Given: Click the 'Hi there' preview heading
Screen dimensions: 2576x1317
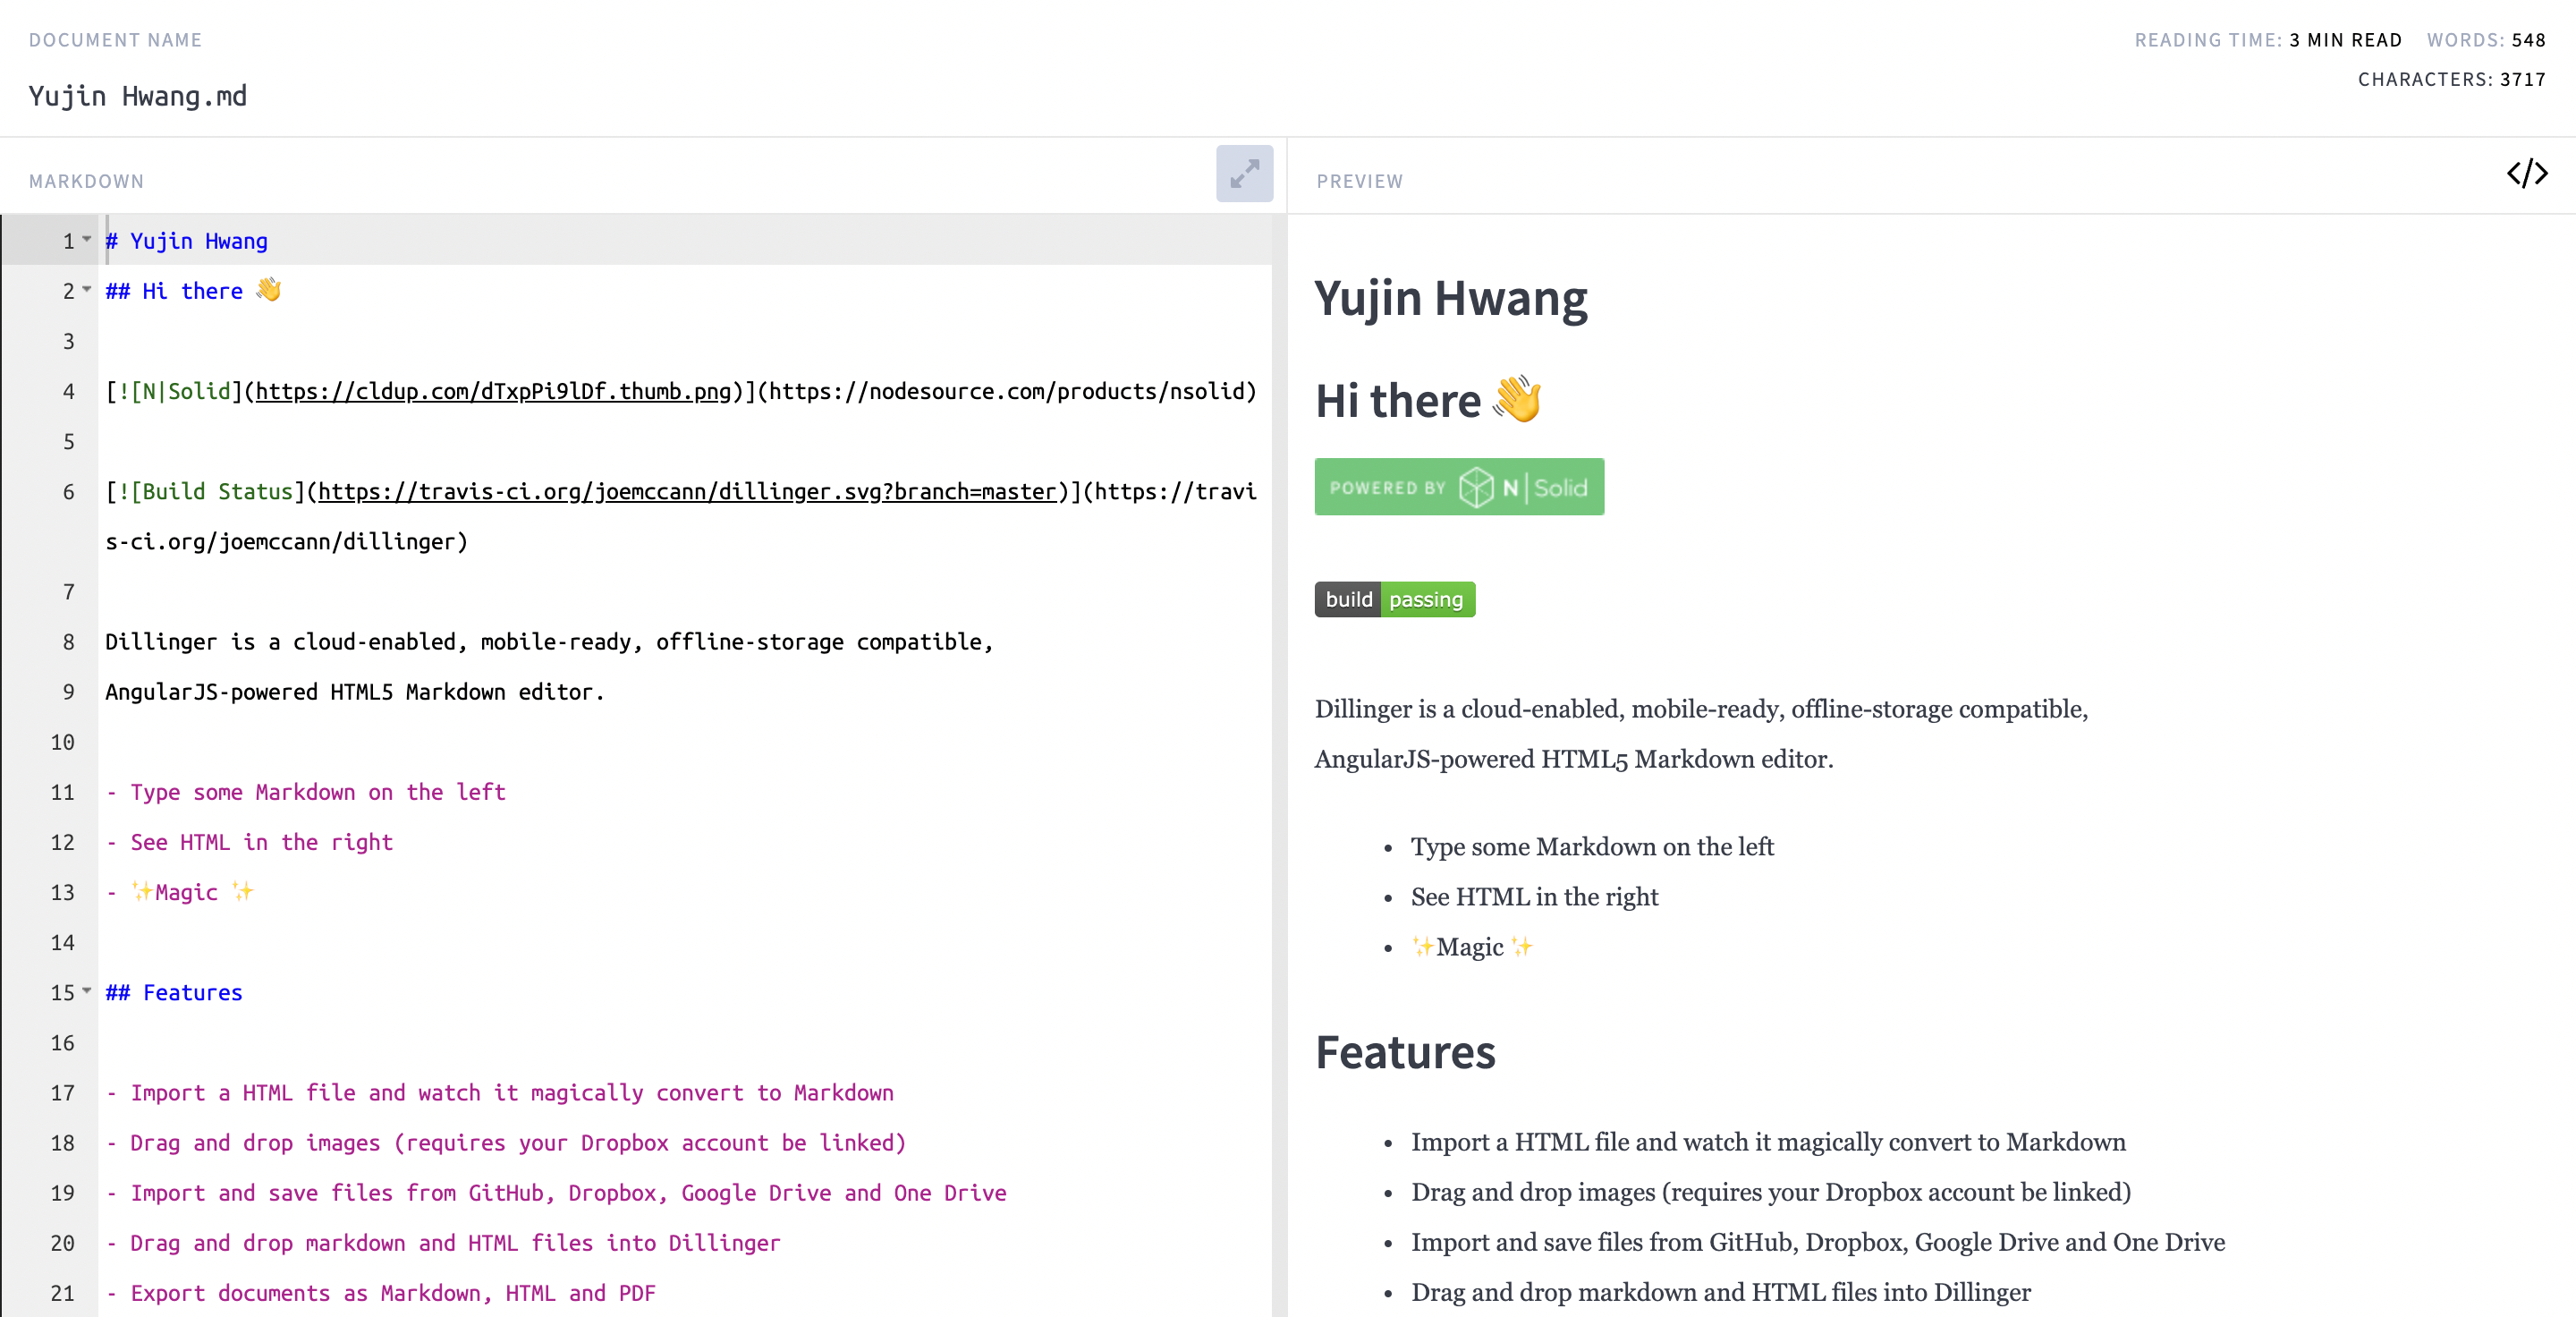Looking at the screenshot, I should click(x=1428, y=400).
